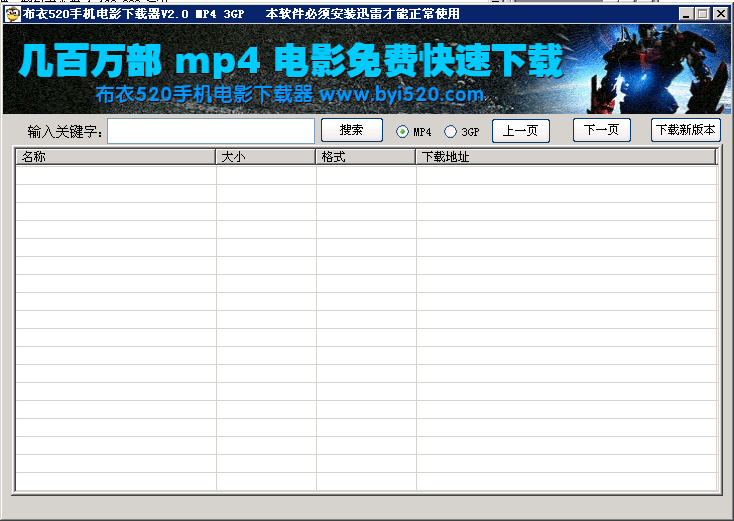Select the 下载地址 column header
This screenshot has height=521, width=734.
(x=565, y=157)
